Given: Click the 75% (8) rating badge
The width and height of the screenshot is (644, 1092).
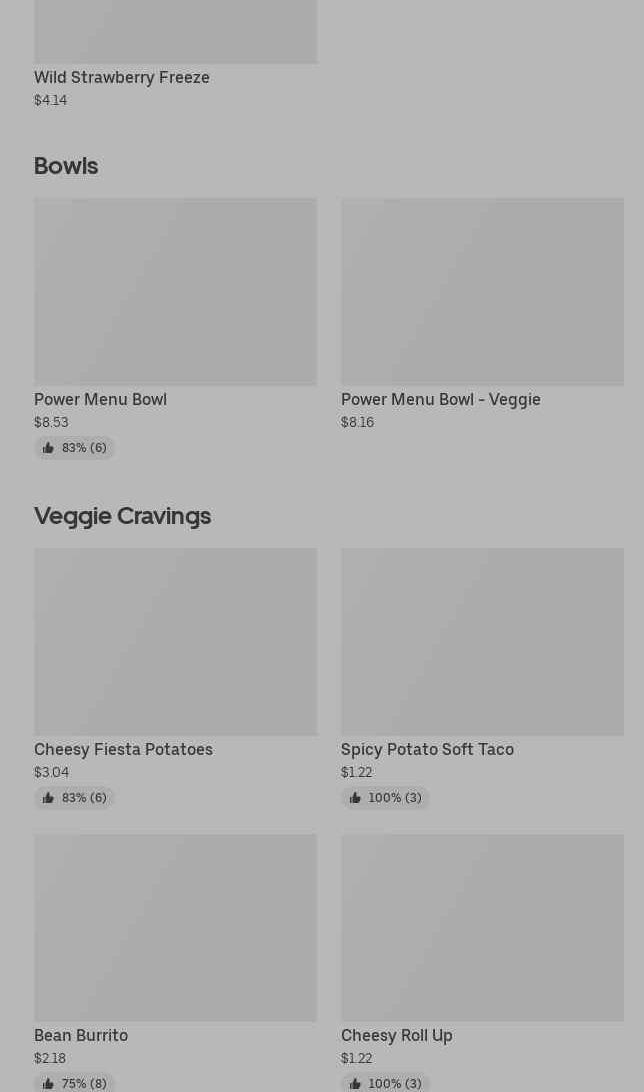Looking at the screenshot, I should [x=75, y=1083].
